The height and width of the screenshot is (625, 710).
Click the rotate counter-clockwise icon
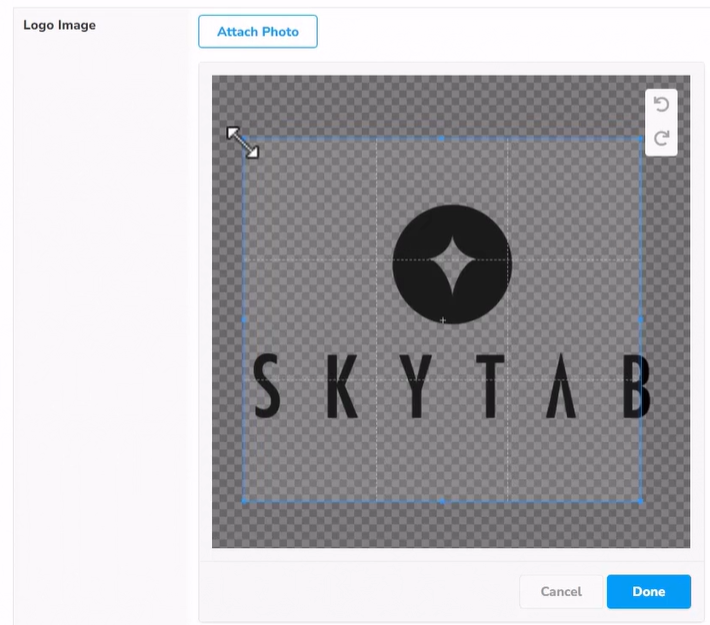(x=661, y=105)
